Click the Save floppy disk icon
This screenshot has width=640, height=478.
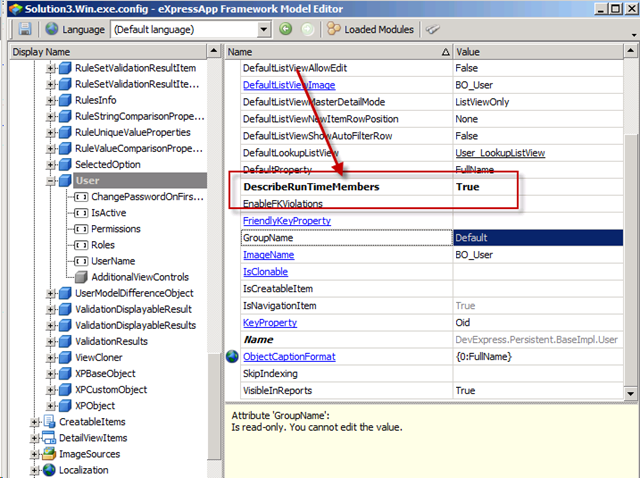24,29
